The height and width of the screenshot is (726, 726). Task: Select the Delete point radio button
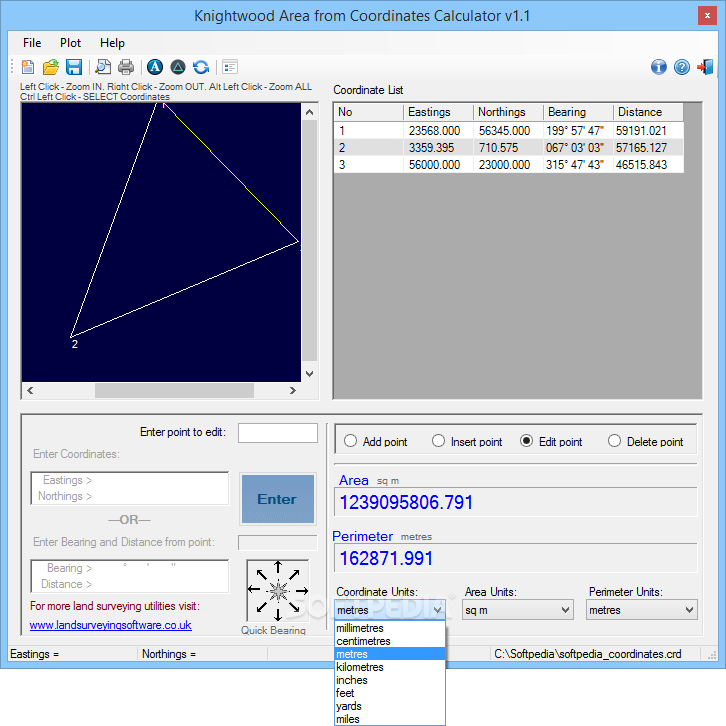[x=614, y=441]
